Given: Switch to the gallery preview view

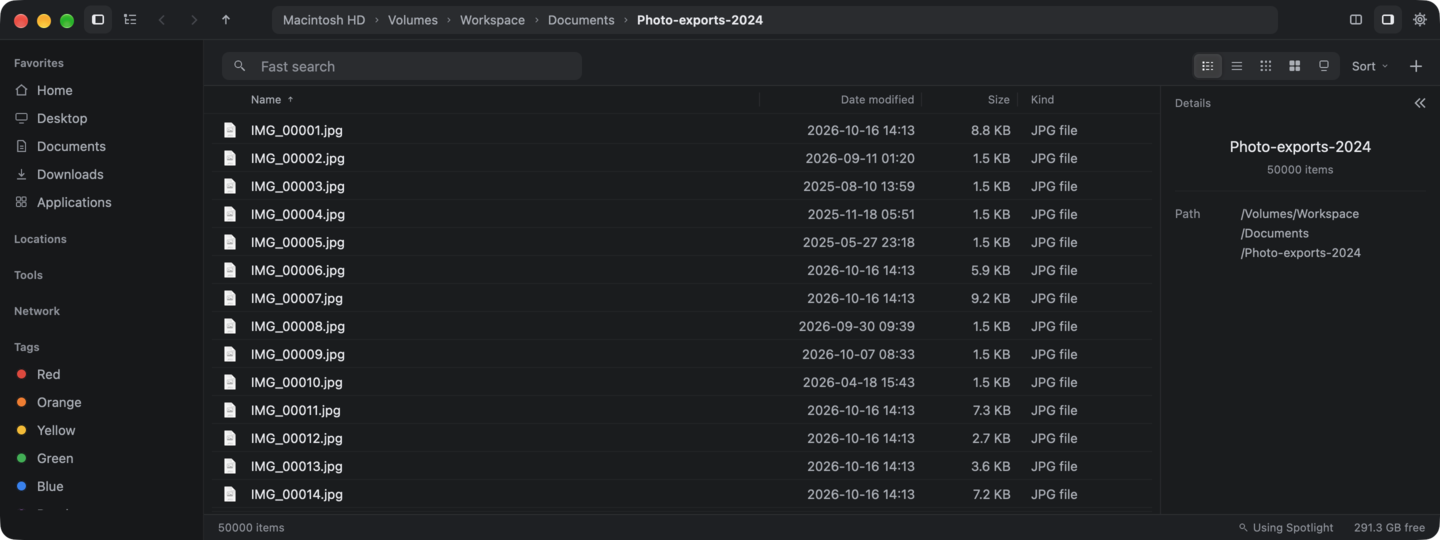Looking at the screenshot, I should point(1324,66).
